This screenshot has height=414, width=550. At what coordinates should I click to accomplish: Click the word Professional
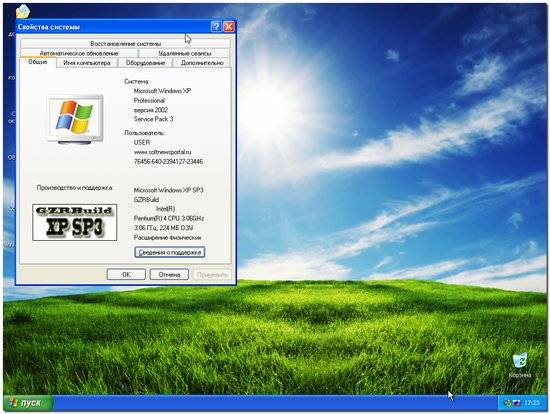pyautogui.click(x=149, y=100)
